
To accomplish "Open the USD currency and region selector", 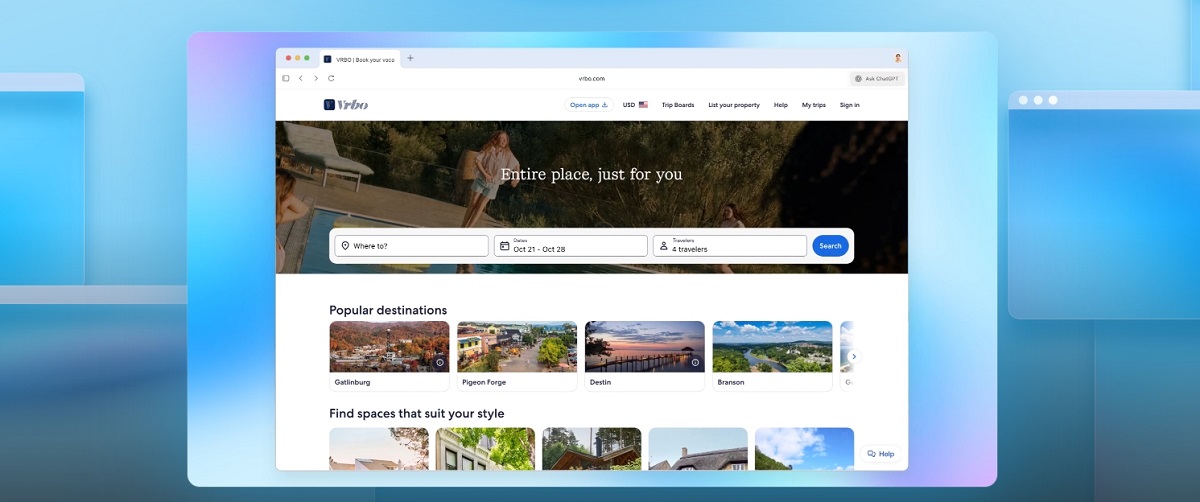I will [x=635, y=105].
